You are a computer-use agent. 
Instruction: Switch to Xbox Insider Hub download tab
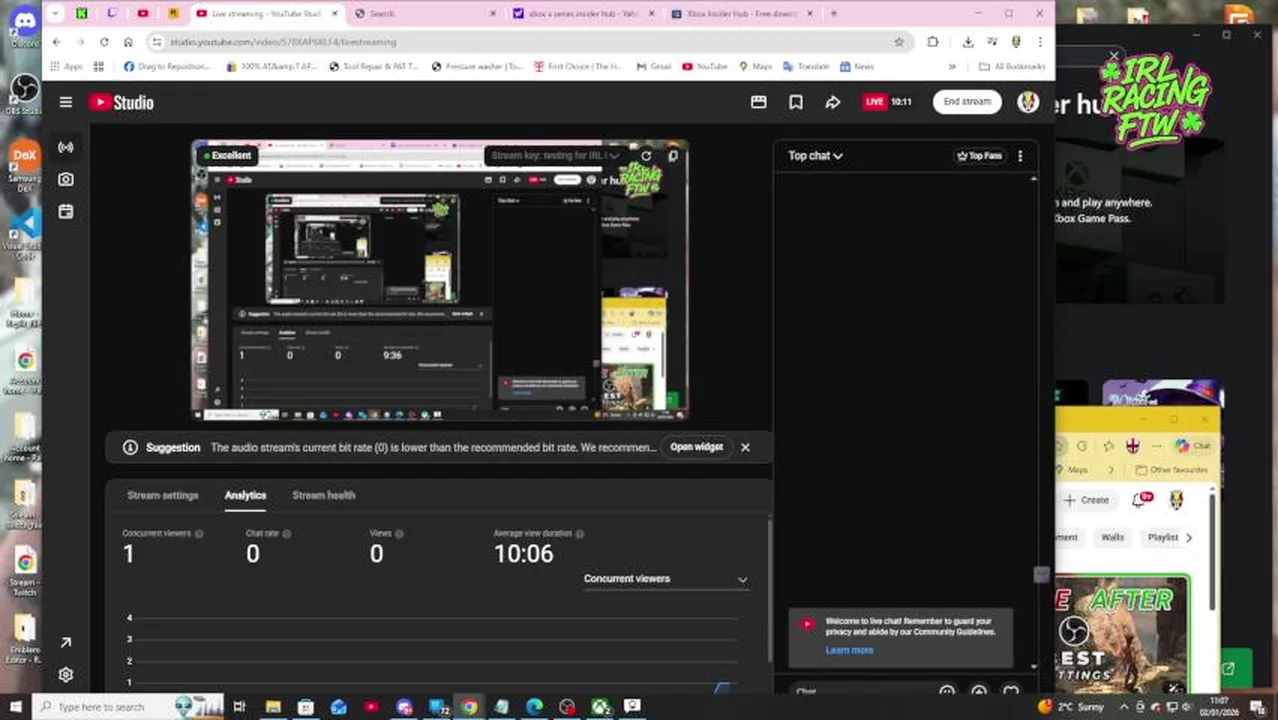tap(741, 14)
